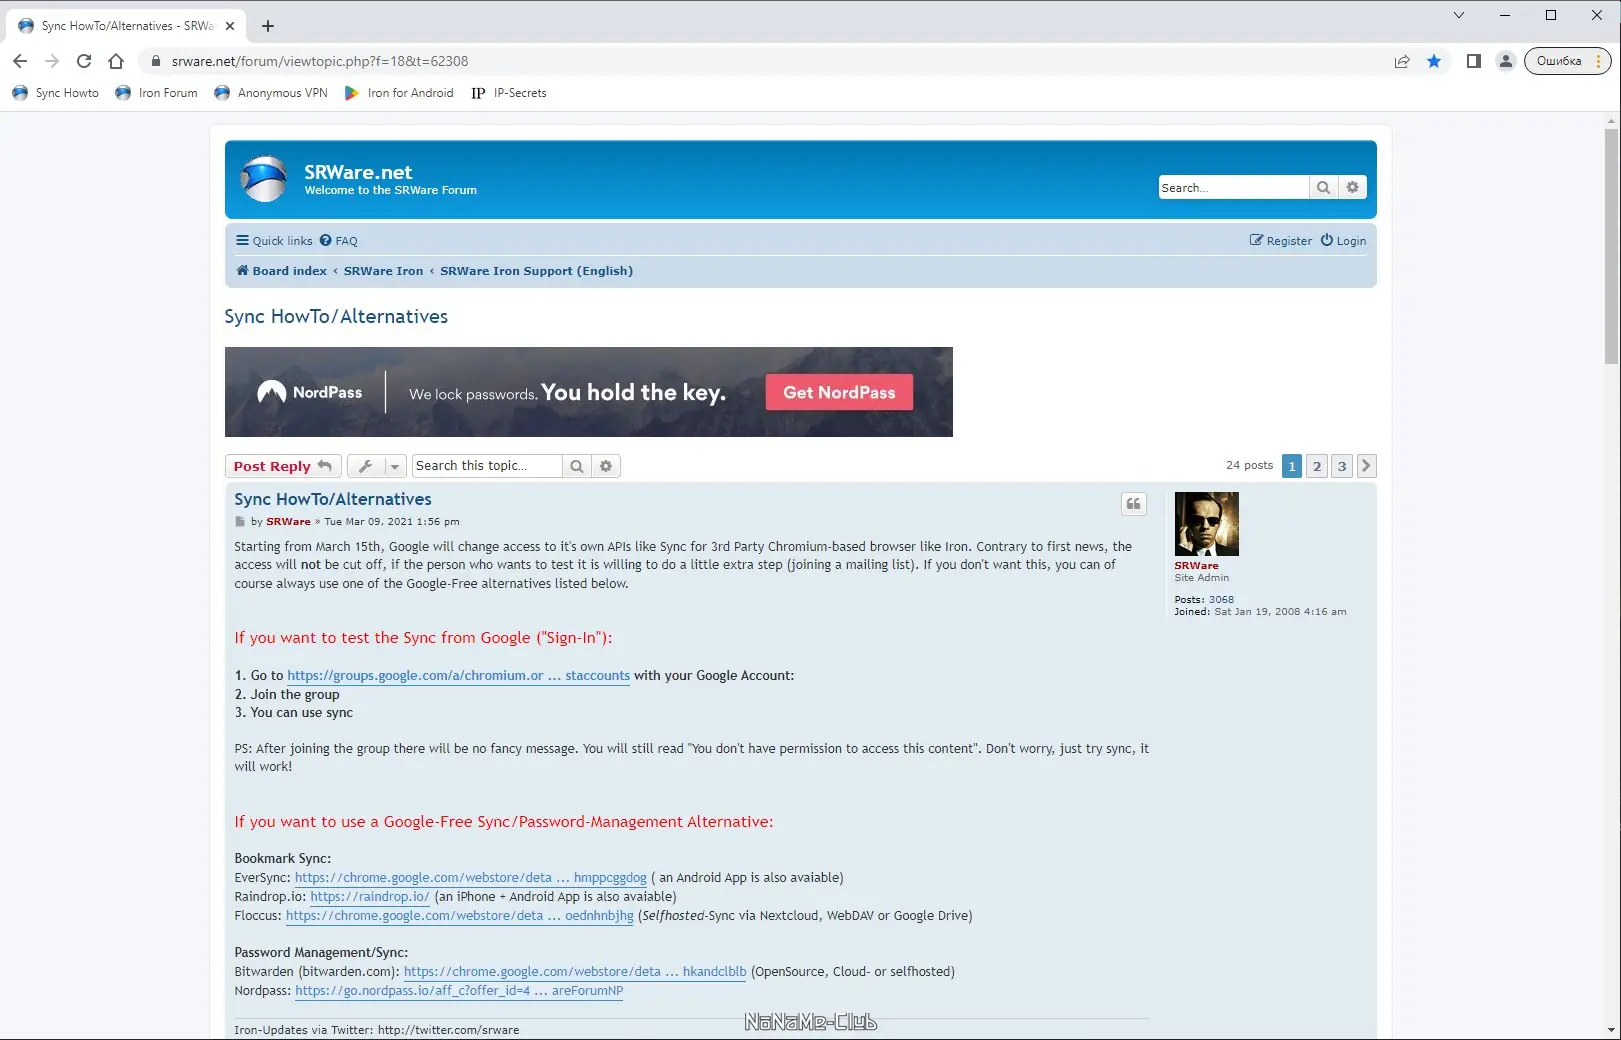Click the Sync HowTo/Alternatives page heading
Viewport: 1621px width, 1040px height.
point(336,317)
